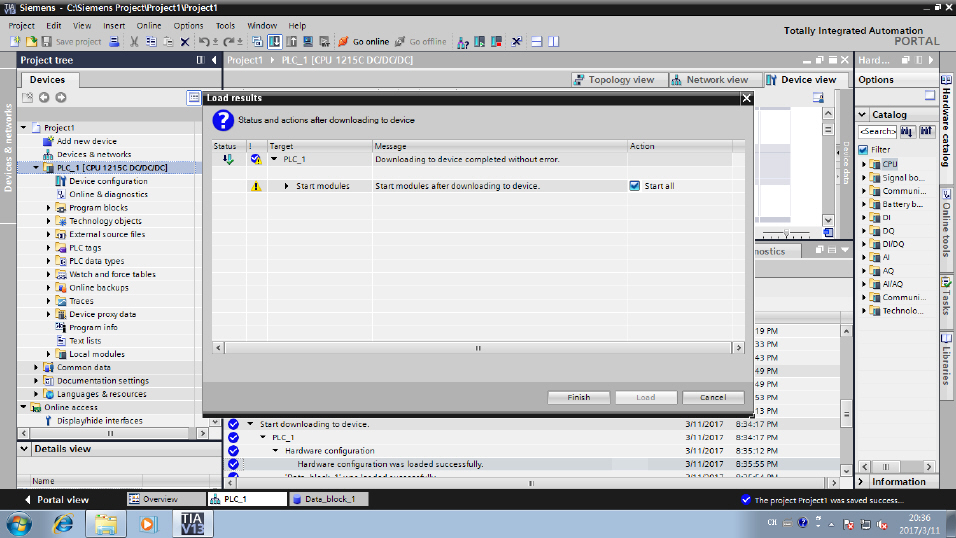956x538 pixels.
Task: Open the Edit menu
Action: tap(54, 26)
